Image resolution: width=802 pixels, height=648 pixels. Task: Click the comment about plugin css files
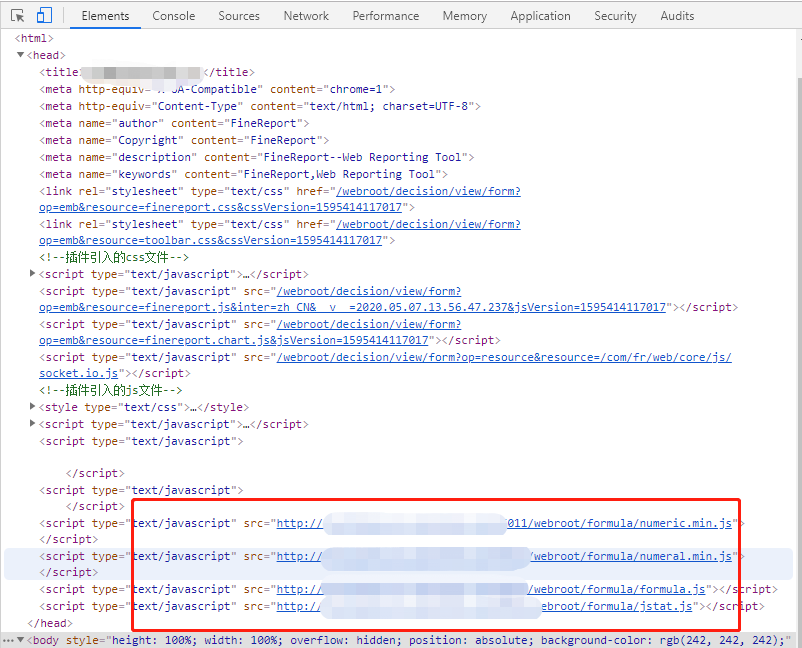coord(114,257)
